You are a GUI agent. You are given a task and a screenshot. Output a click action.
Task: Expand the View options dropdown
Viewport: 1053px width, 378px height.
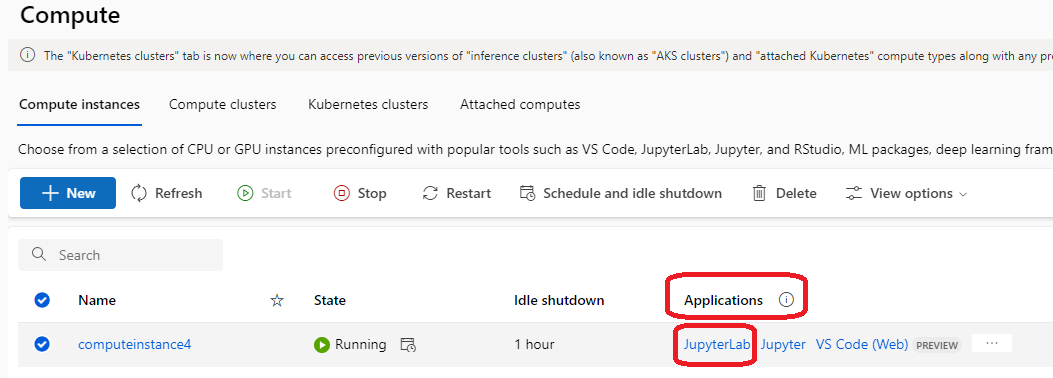tap(906, 193)
